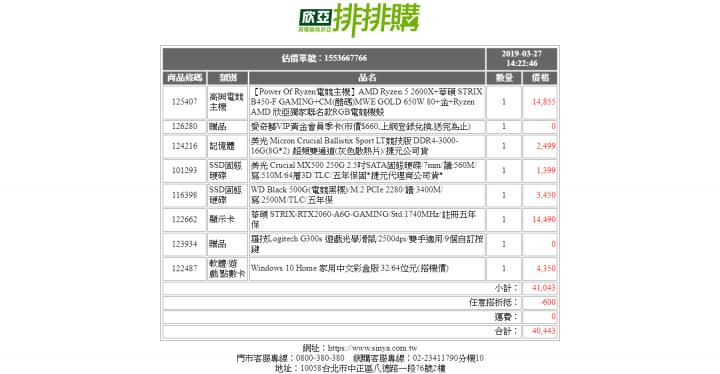Click the price 2,499

click(546, 146)
